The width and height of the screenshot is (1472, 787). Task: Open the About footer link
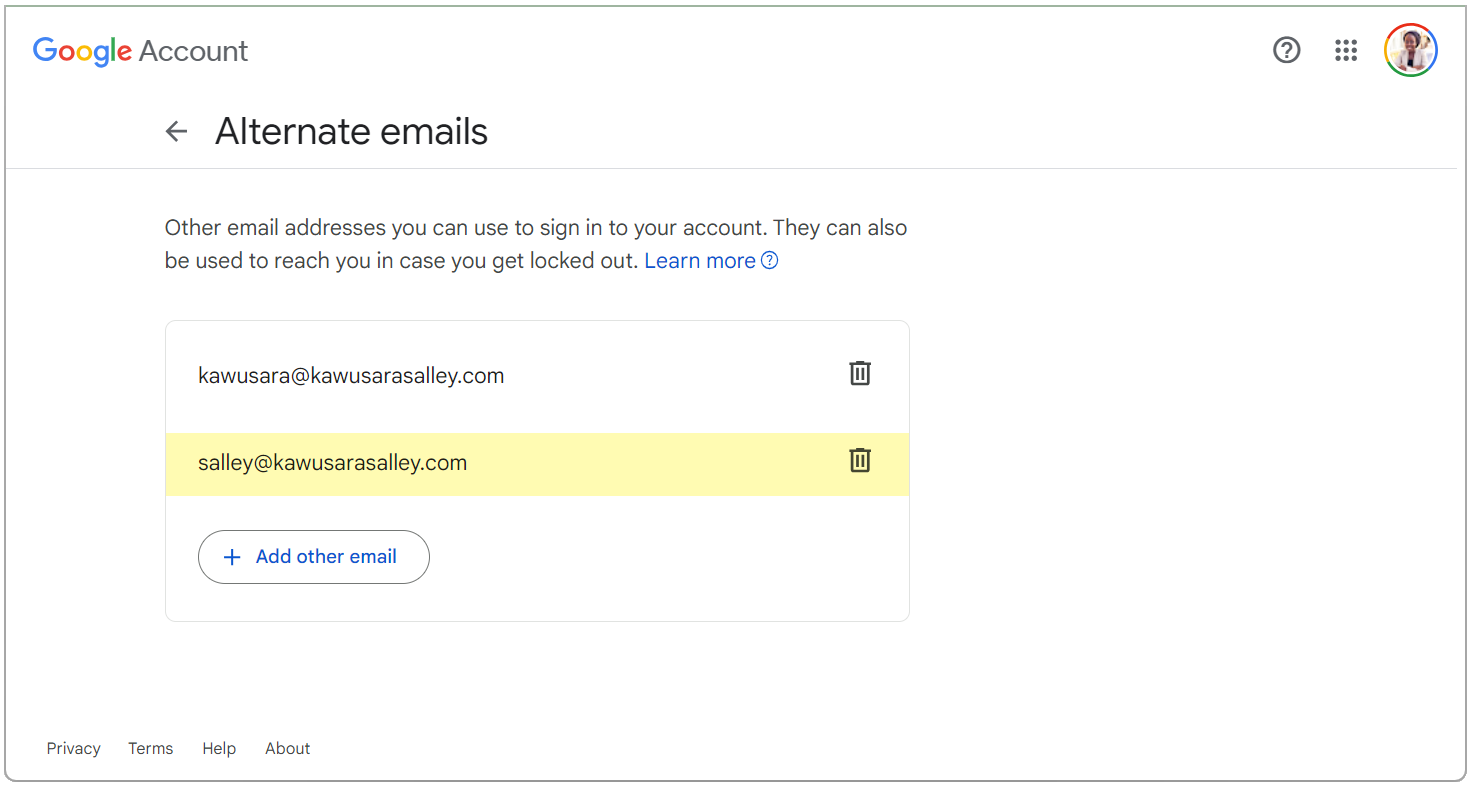(x=288, y=748)
